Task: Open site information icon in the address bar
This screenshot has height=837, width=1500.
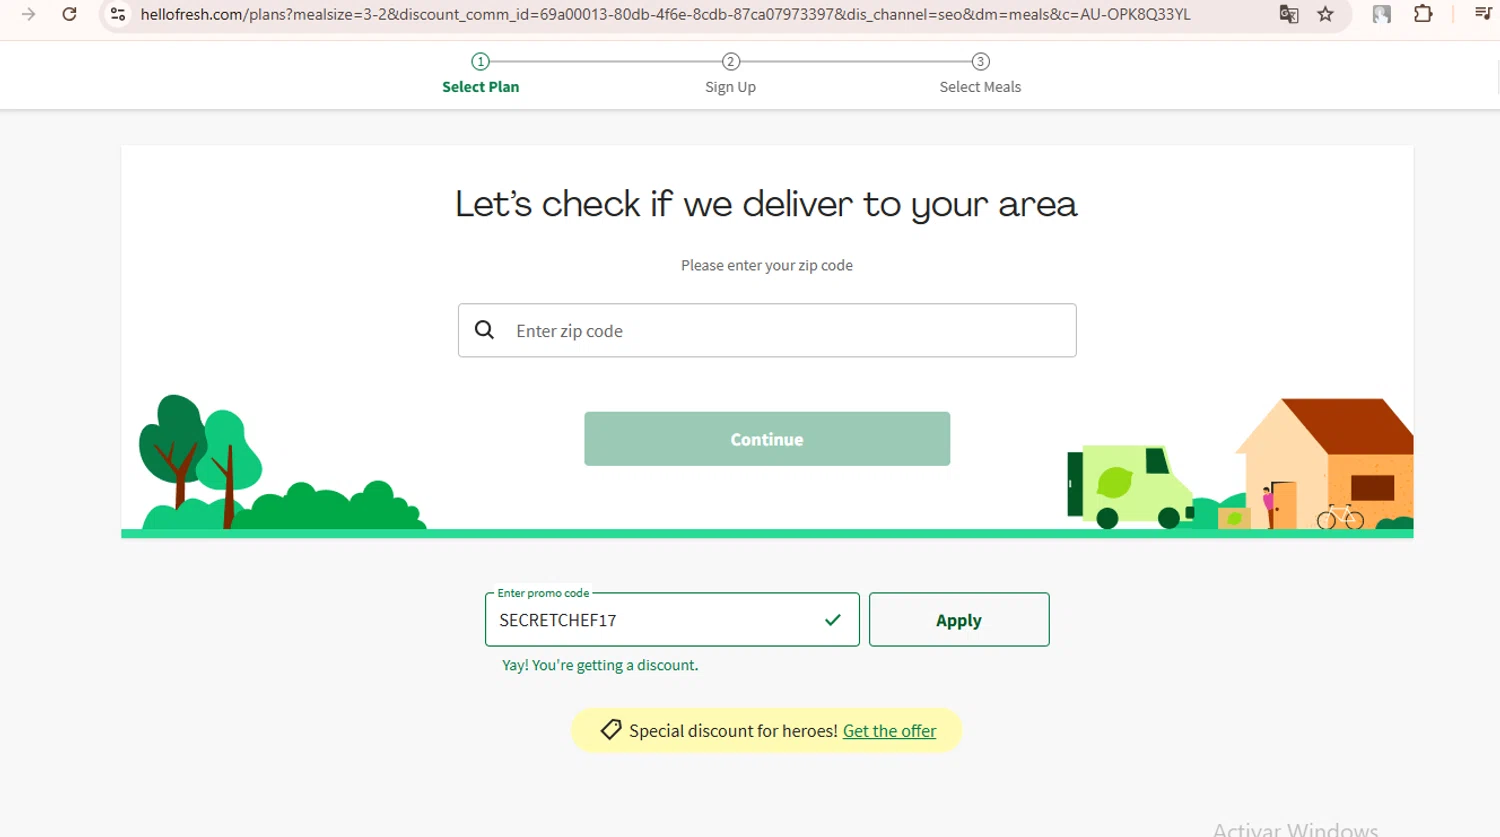Action: click(x=118, y=14)
